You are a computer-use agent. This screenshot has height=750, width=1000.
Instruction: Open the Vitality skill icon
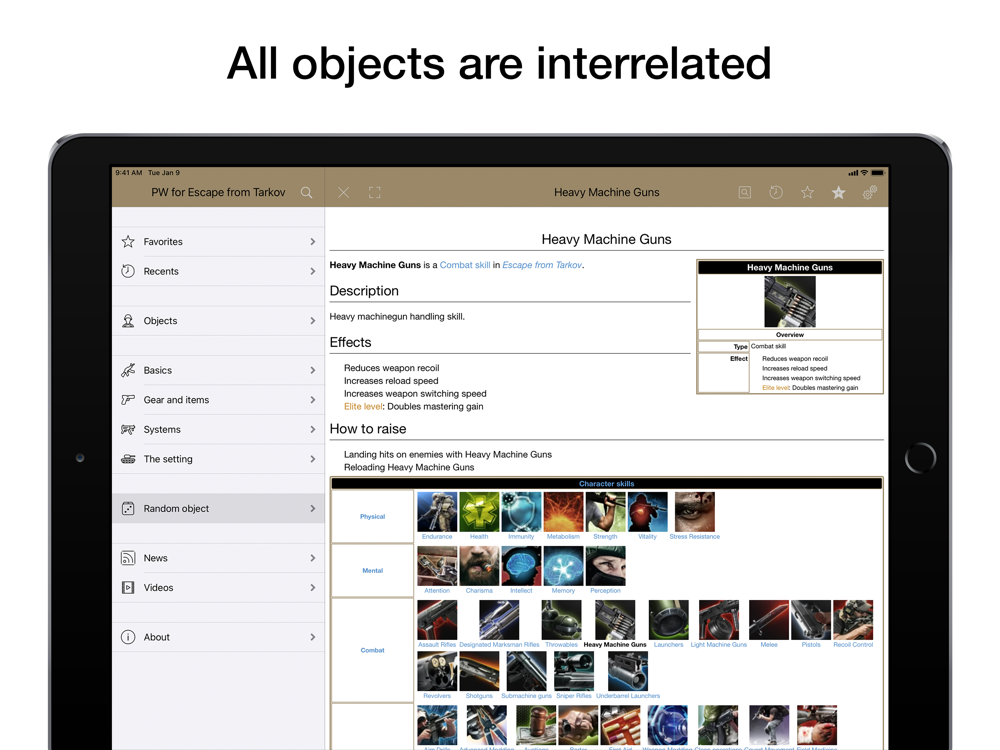(647, 512)
